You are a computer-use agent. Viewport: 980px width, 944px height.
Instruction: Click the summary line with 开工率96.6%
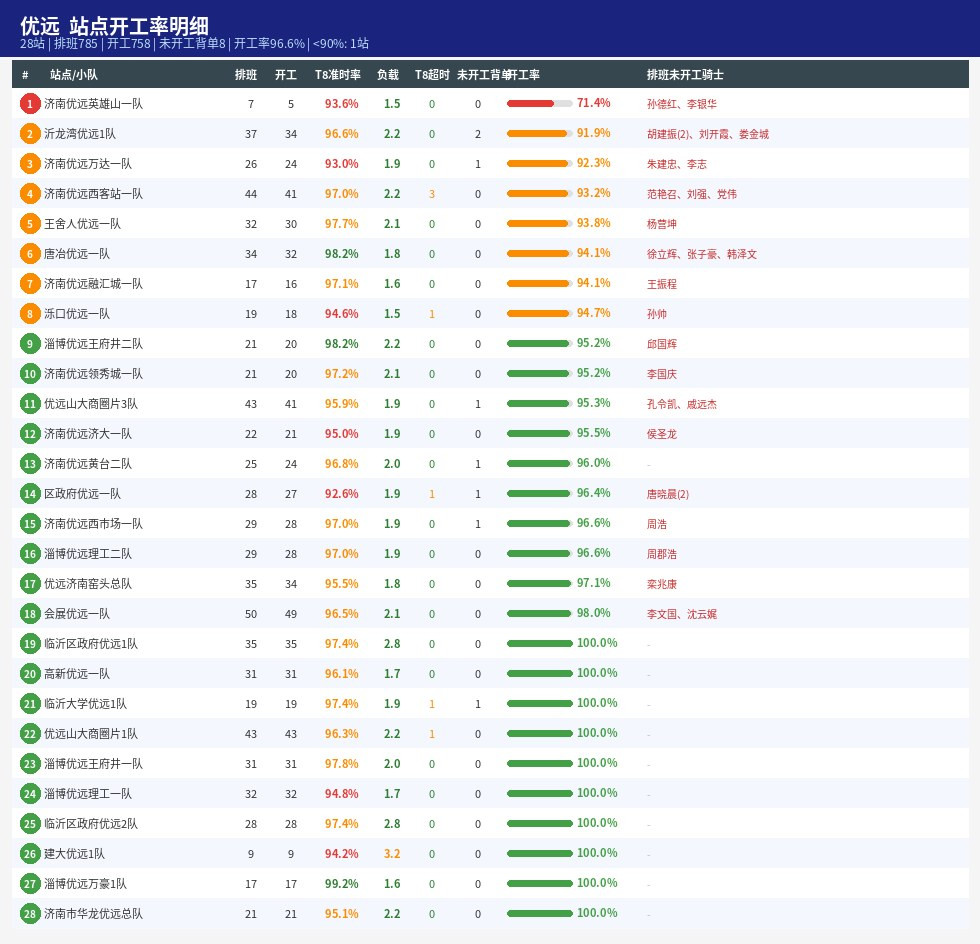[194, 44]
